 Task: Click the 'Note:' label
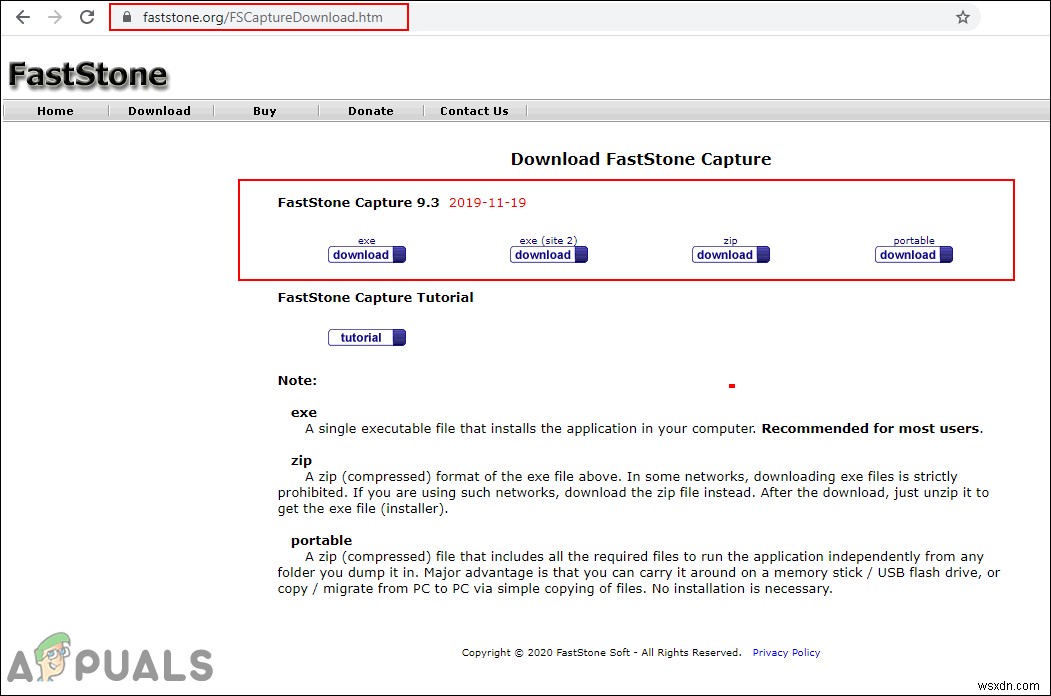point(297,380)
